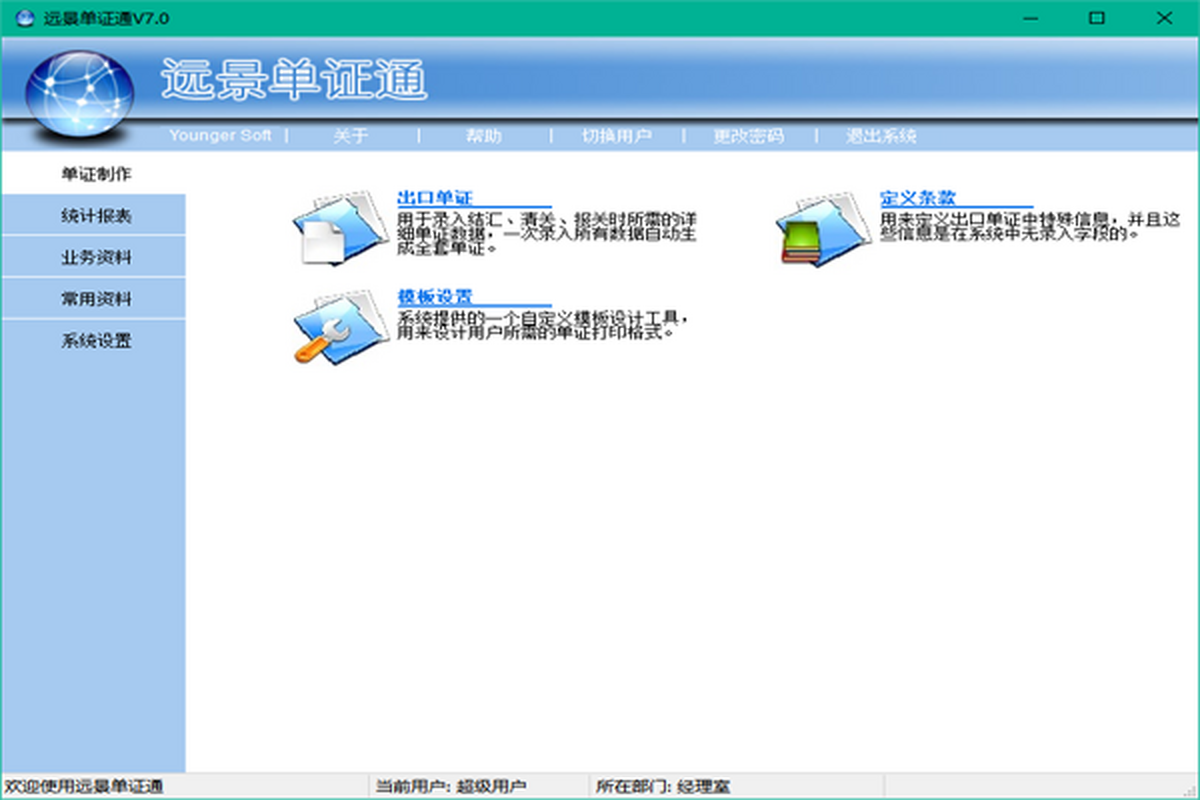Viewport: 1200px width, 800px height.
Task: Open the 模板设置 link
Action: tap(434, 297)
